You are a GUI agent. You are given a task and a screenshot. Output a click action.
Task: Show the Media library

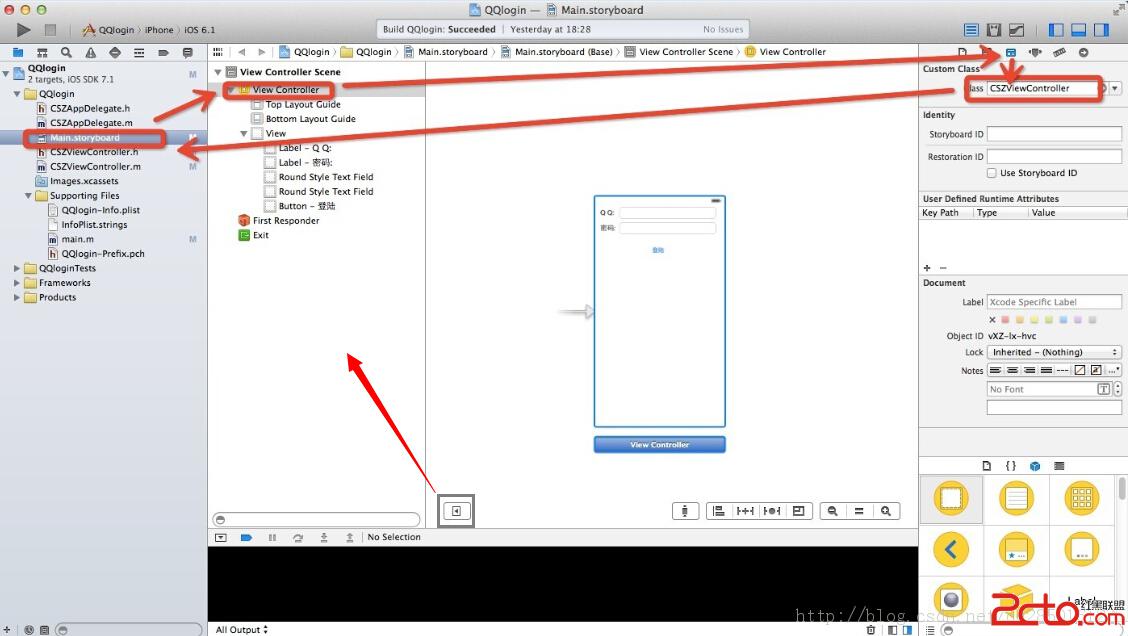(1059, 466)
